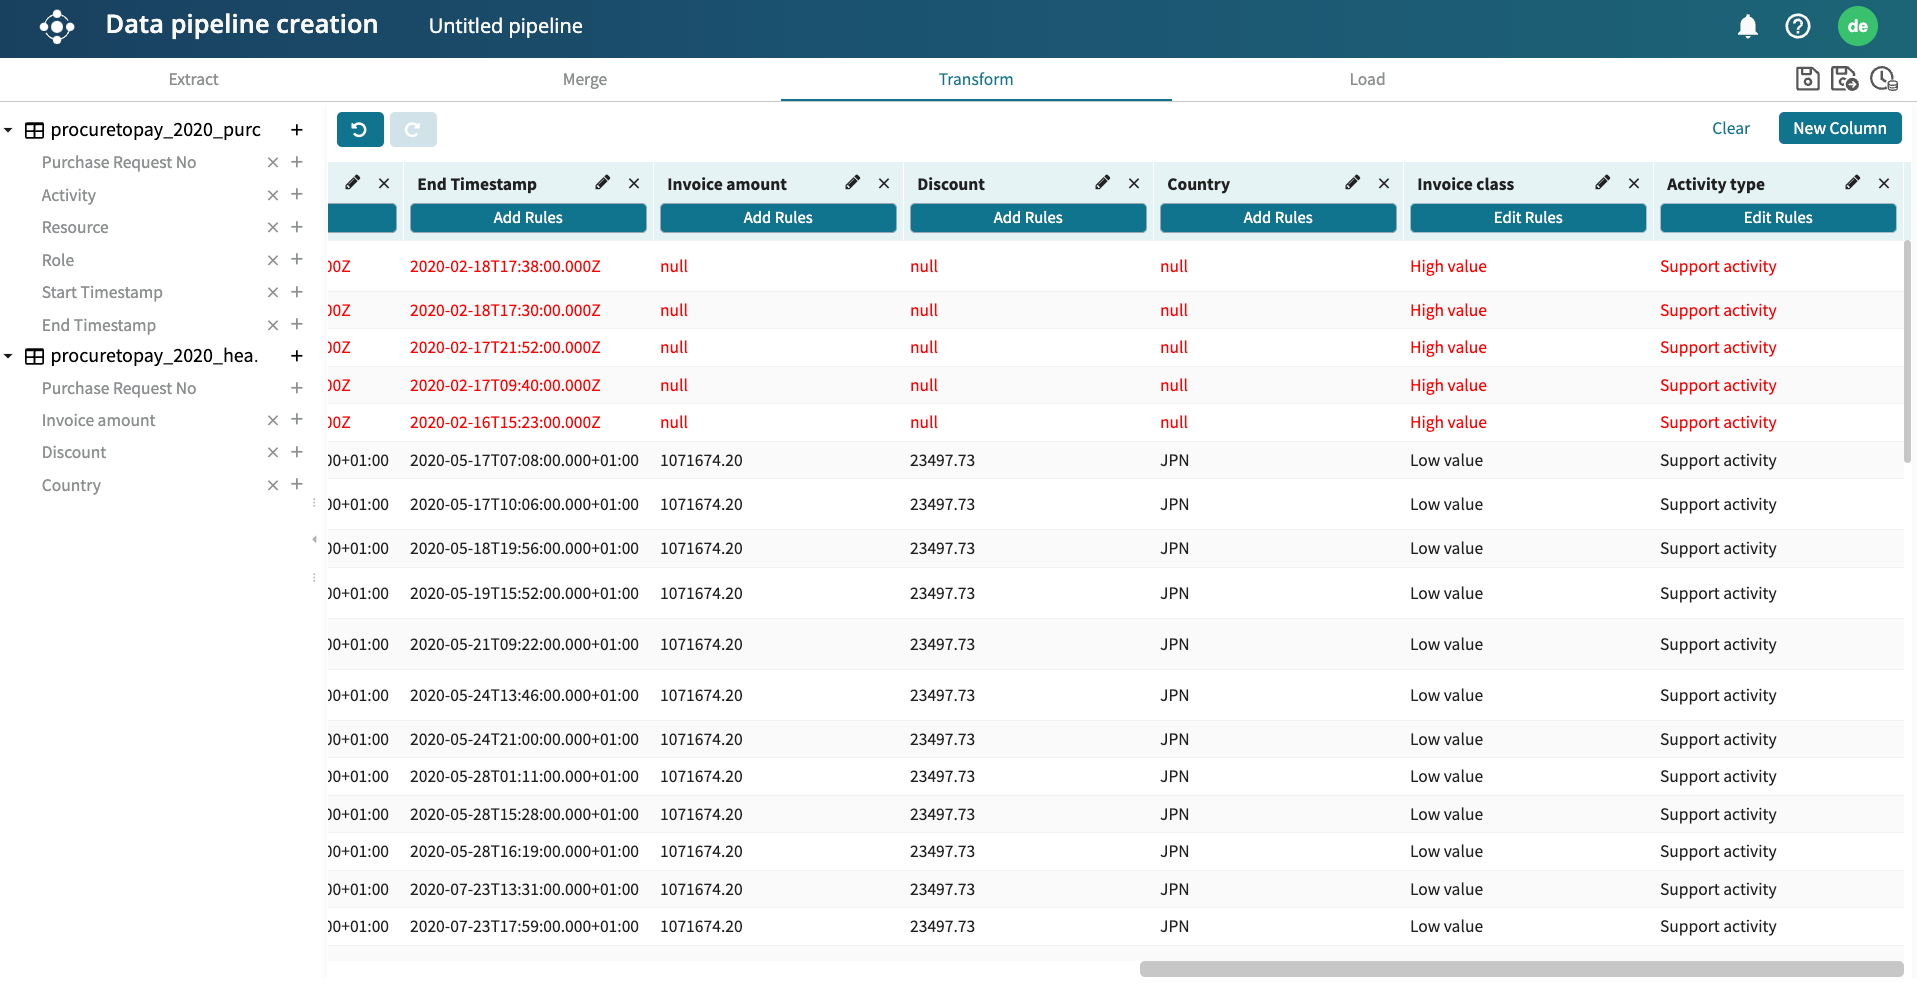1917x985 pixels.
Task: Click the schedule clock icon
Action: click(x=1883, y=78)
